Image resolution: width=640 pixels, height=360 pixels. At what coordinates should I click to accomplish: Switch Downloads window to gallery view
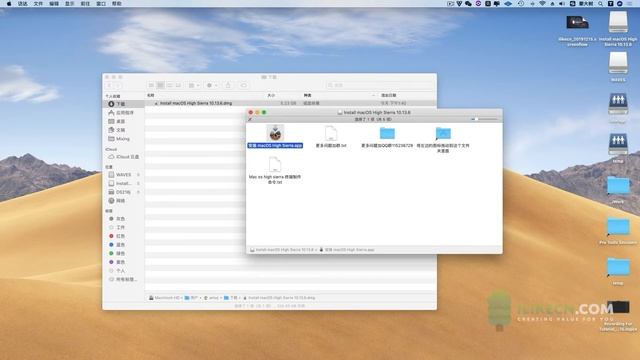178,85
